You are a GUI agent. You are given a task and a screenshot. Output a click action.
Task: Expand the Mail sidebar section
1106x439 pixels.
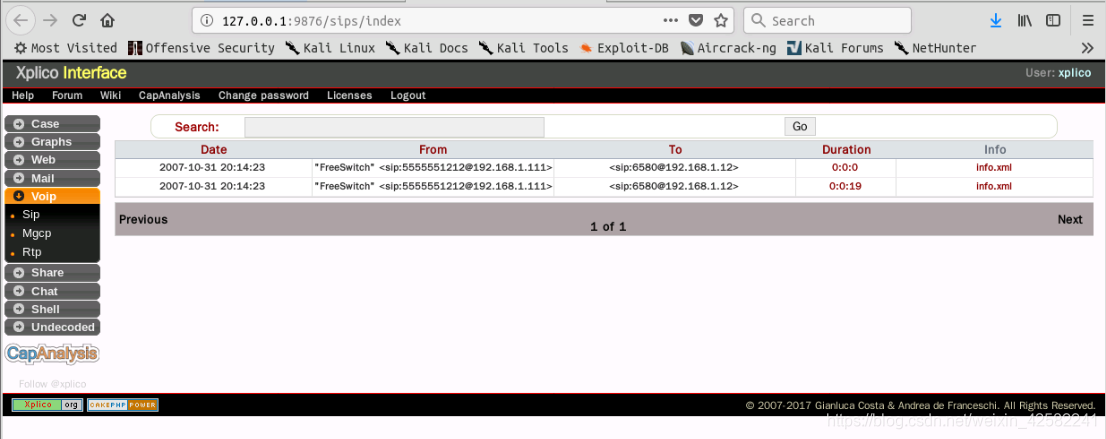(52, 179)
